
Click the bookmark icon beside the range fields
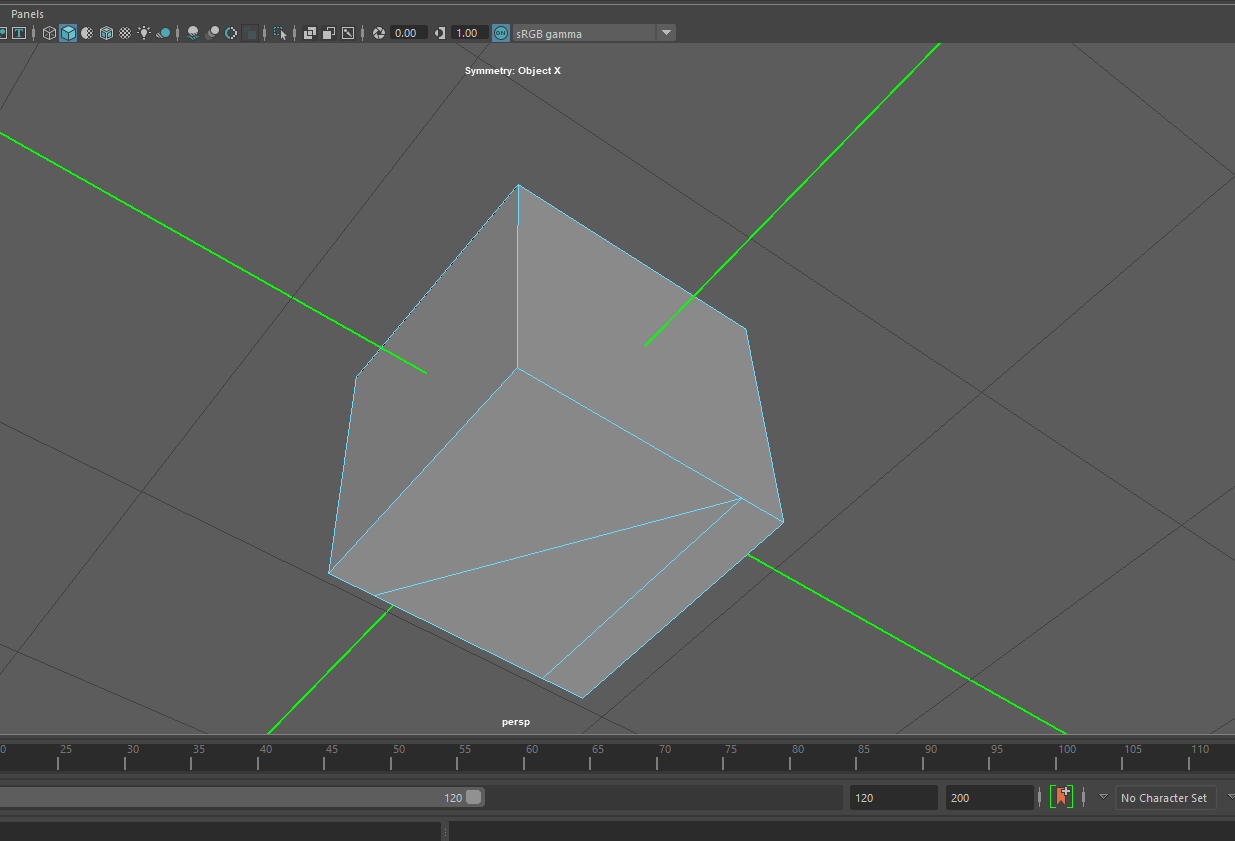[1061, 797]
